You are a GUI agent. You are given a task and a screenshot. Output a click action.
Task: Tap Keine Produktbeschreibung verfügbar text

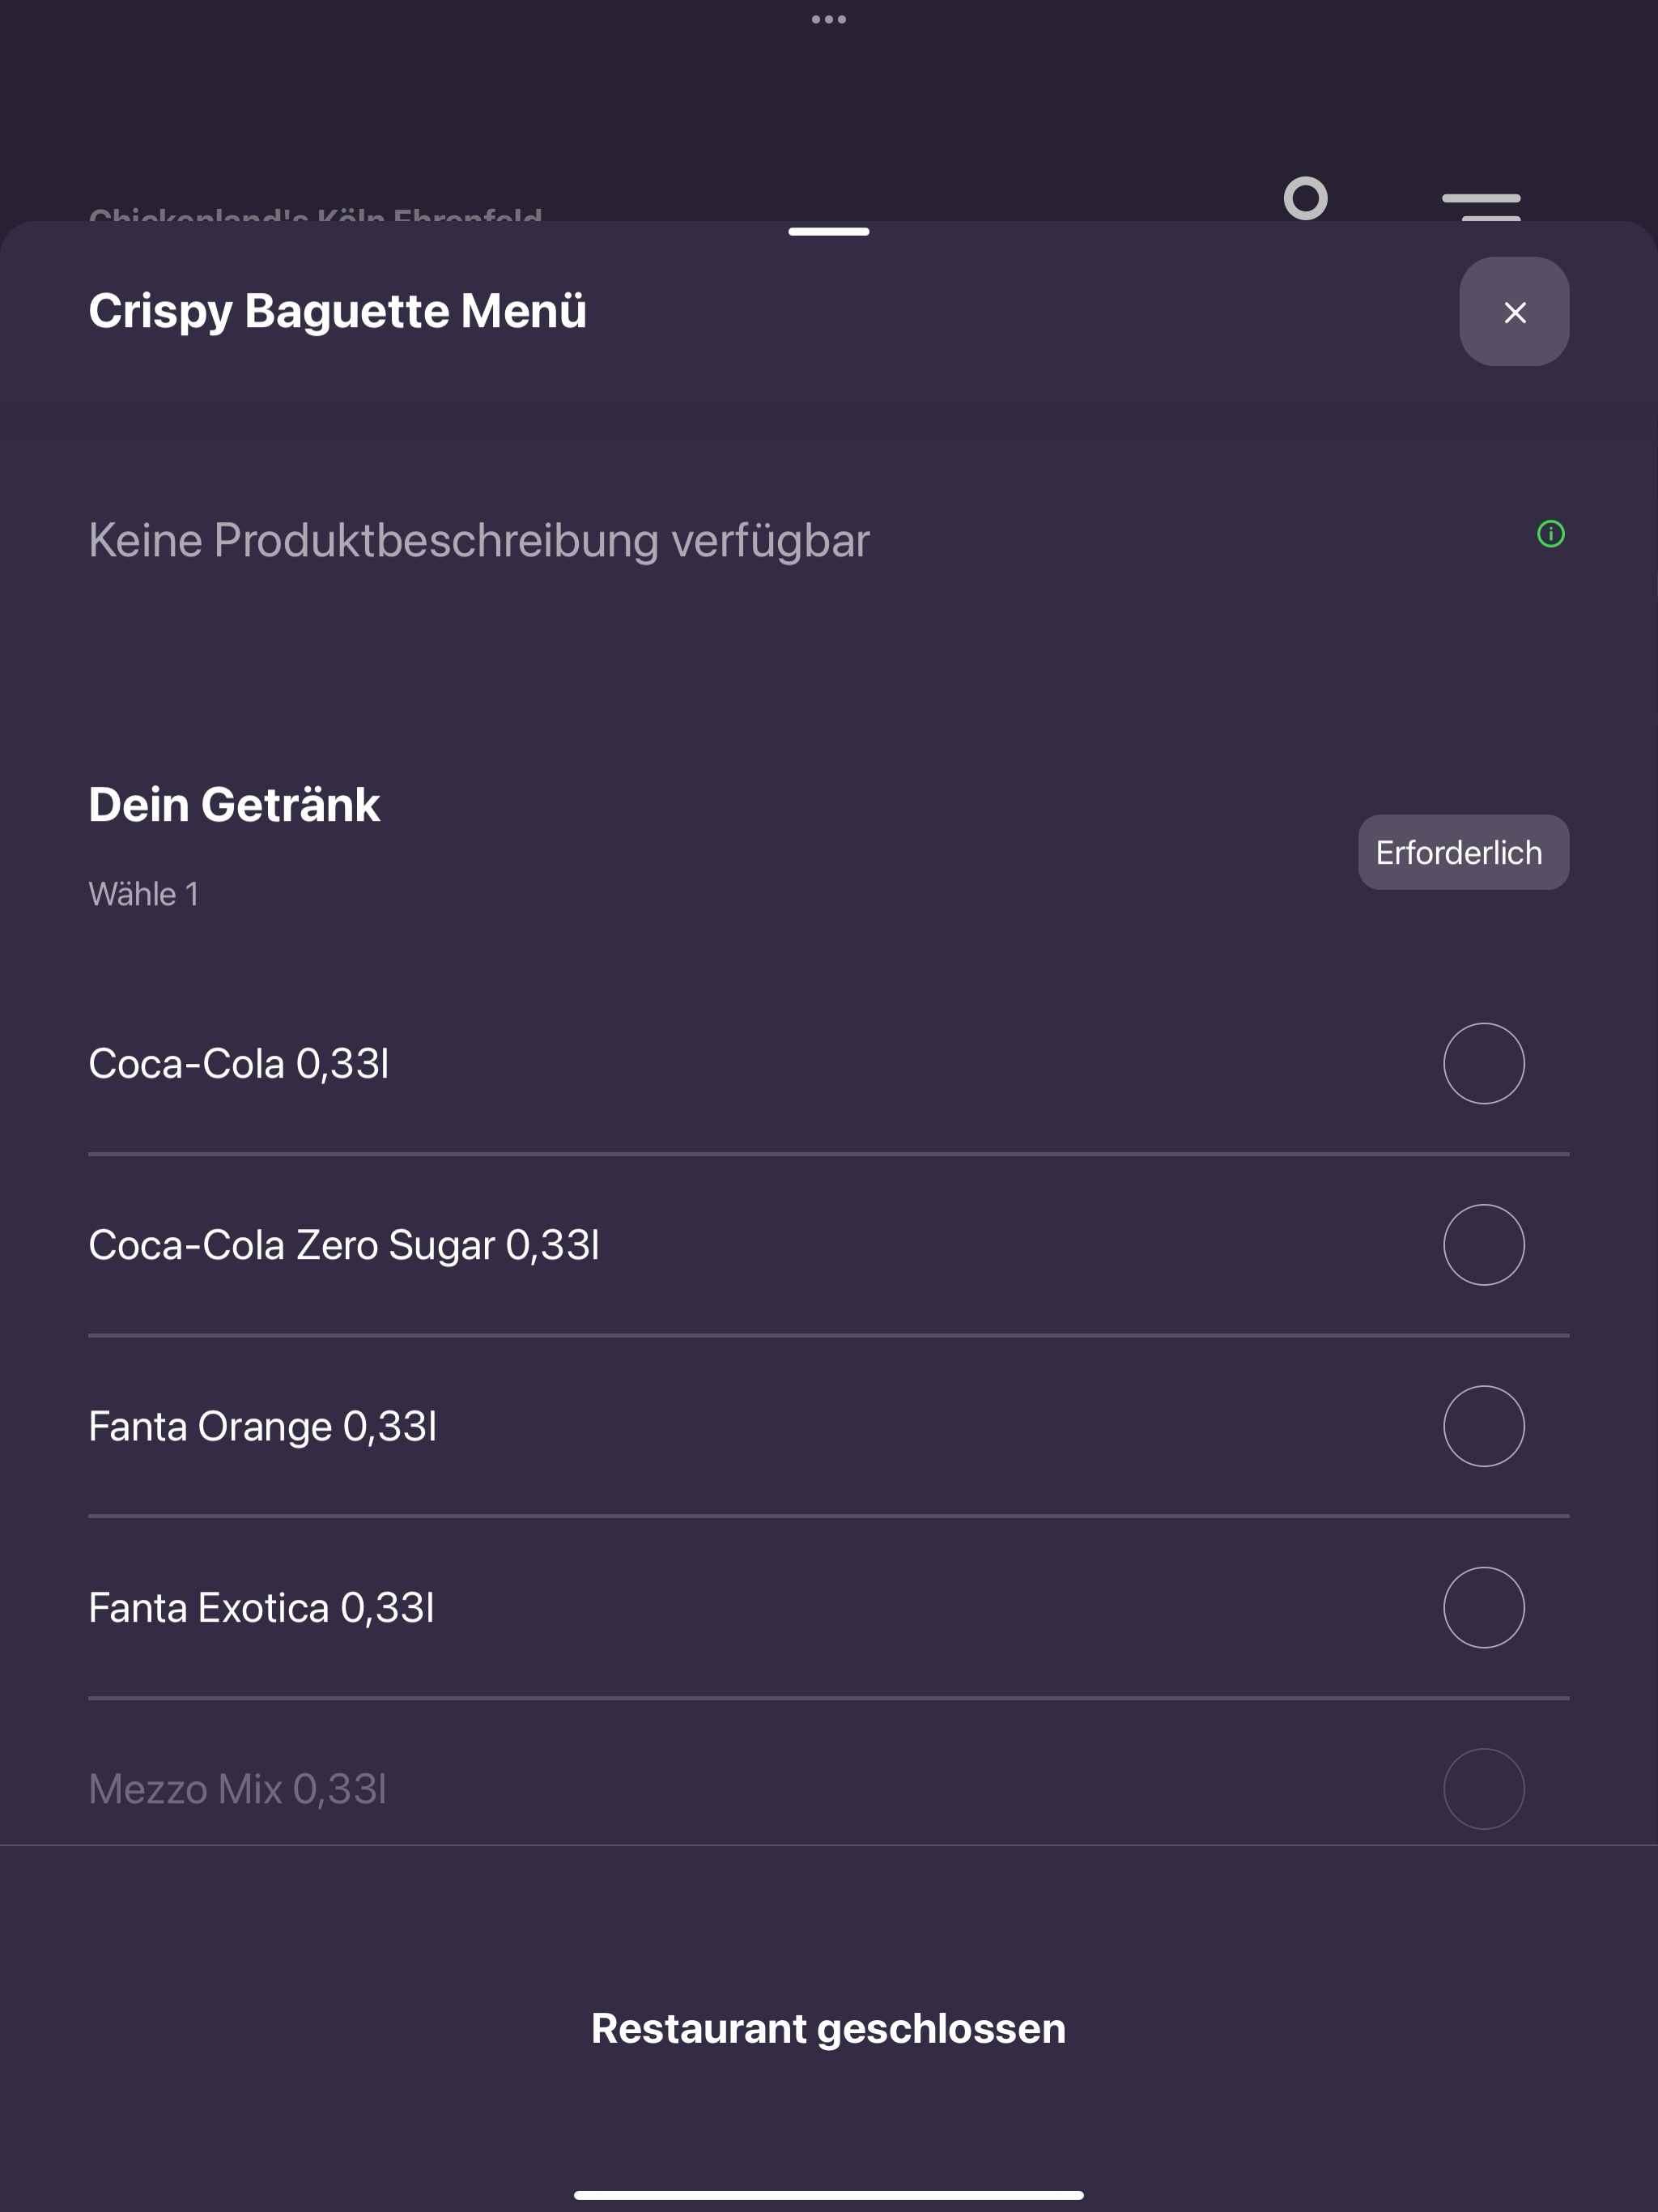coord(479,541)
